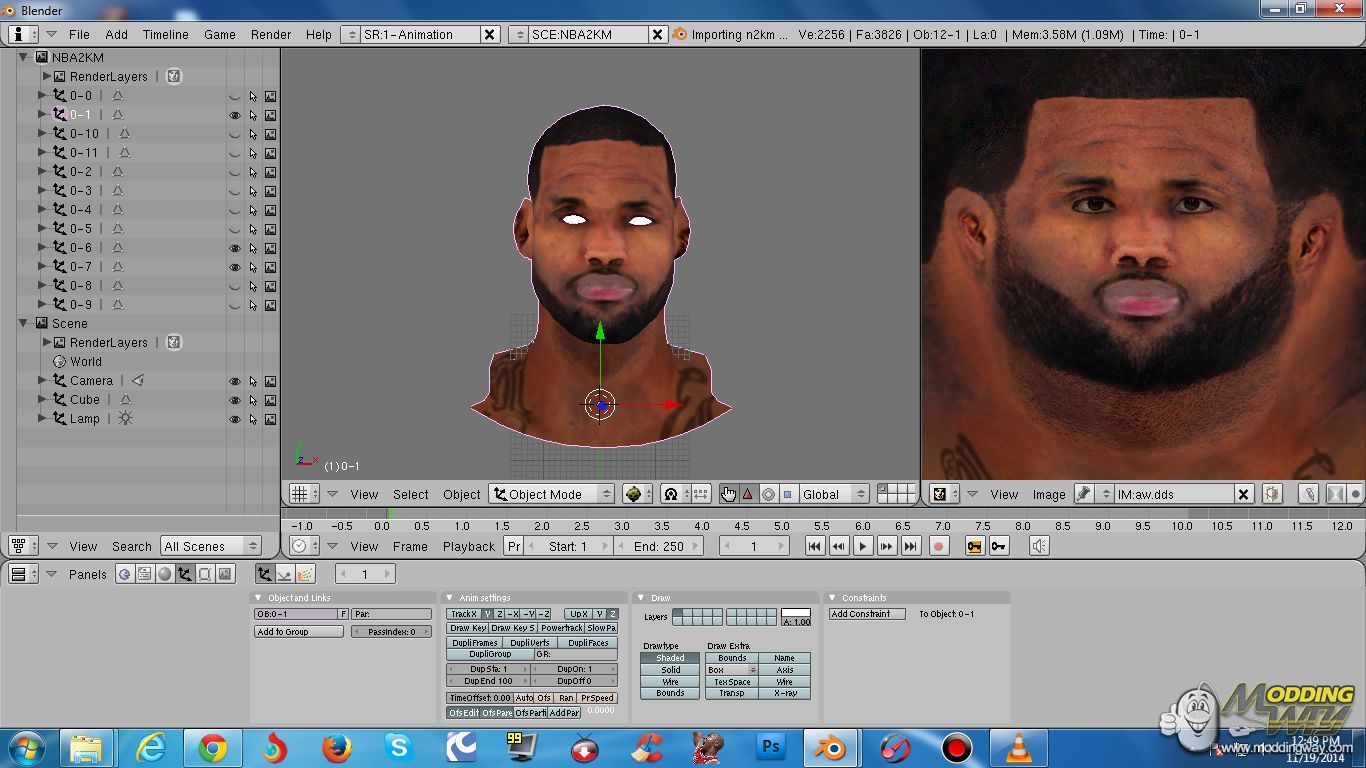The image size is (1366, 768).
Task: Toggle visibility eye for object 0-6
Action: coord(235,248)
